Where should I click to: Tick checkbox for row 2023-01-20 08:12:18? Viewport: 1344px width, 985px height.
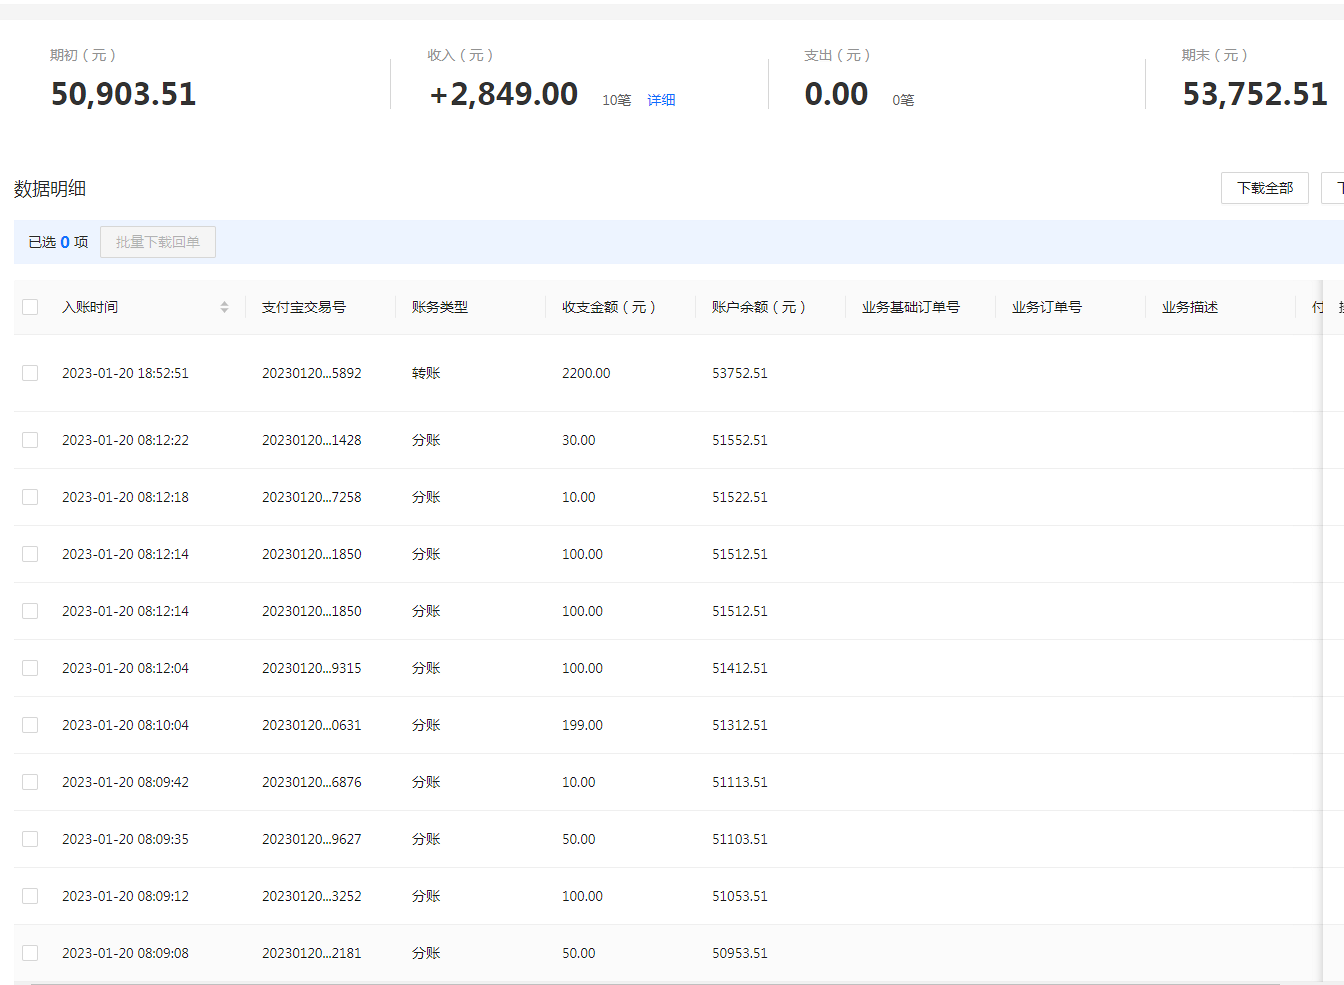click(30, 497)
